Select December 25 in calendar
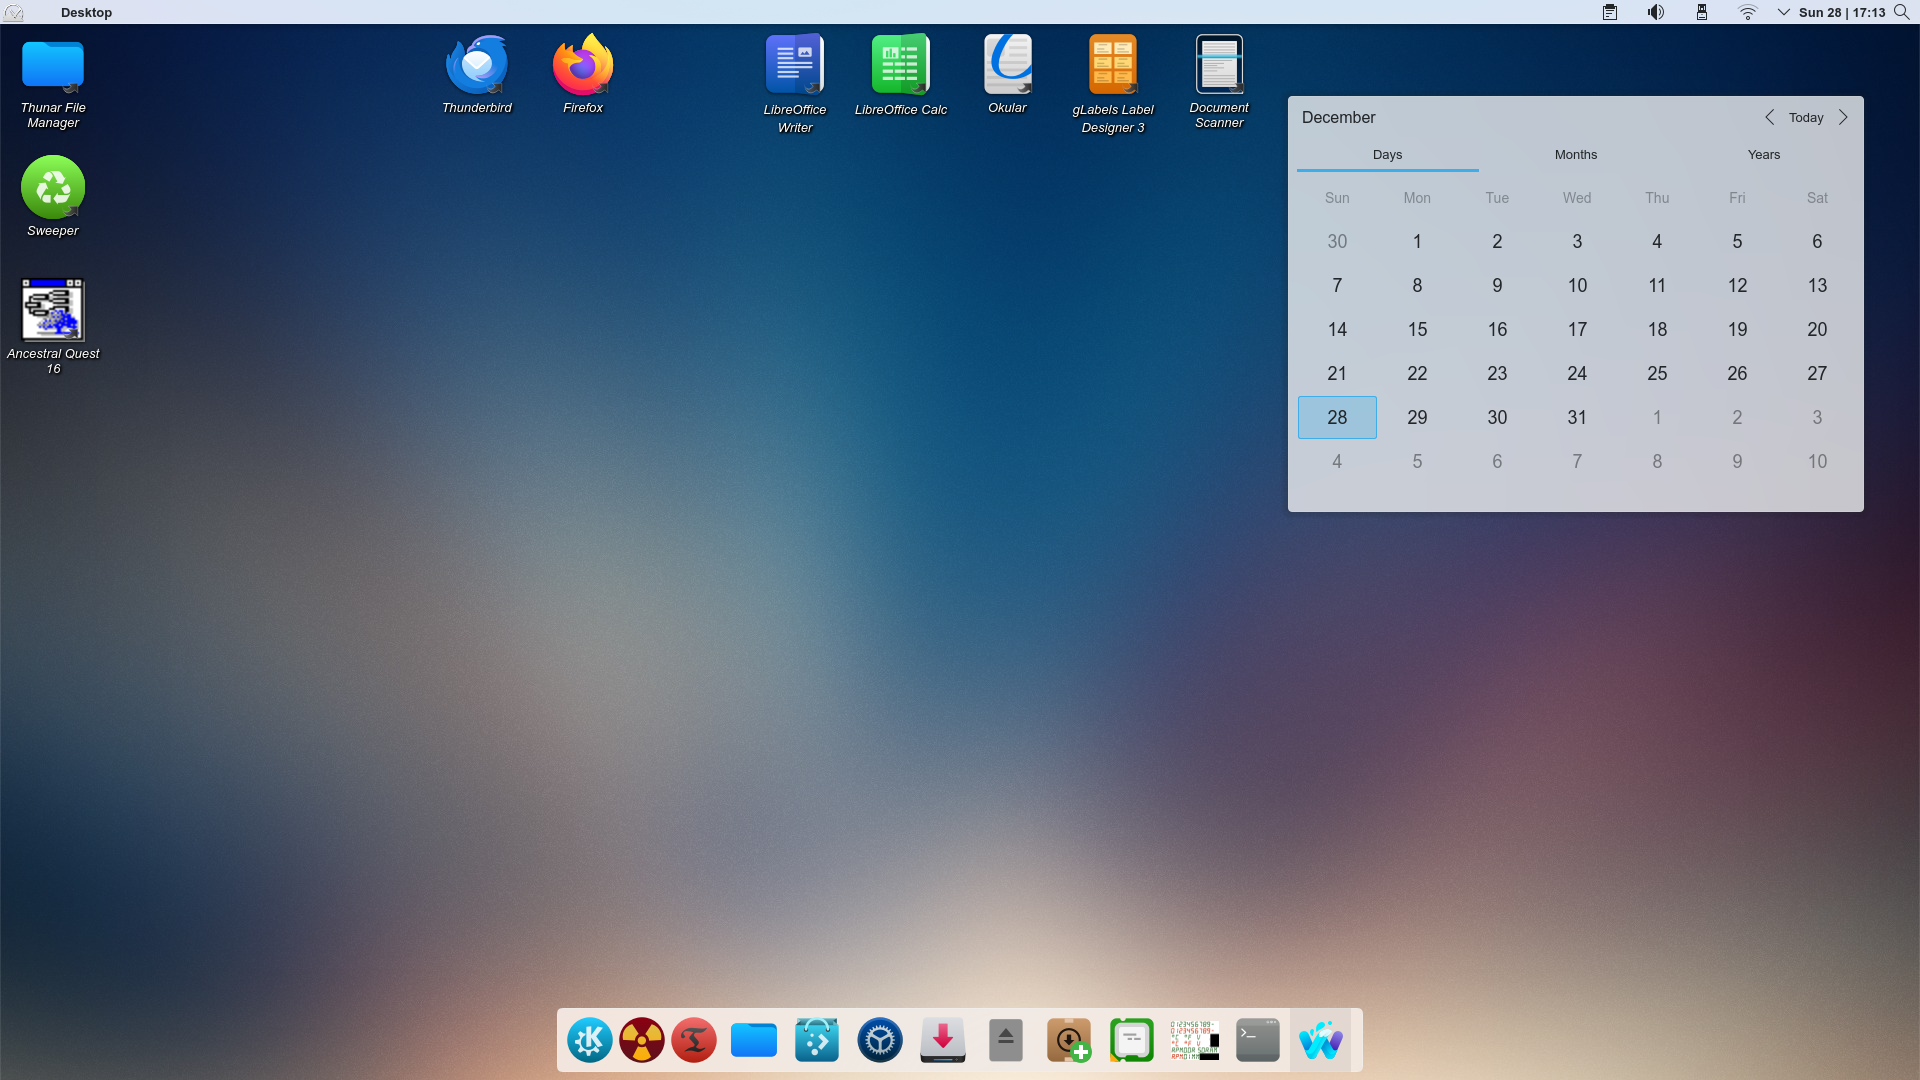Image resolution: width=1920 pixels, height=1080 pixels. (1657, 374)
